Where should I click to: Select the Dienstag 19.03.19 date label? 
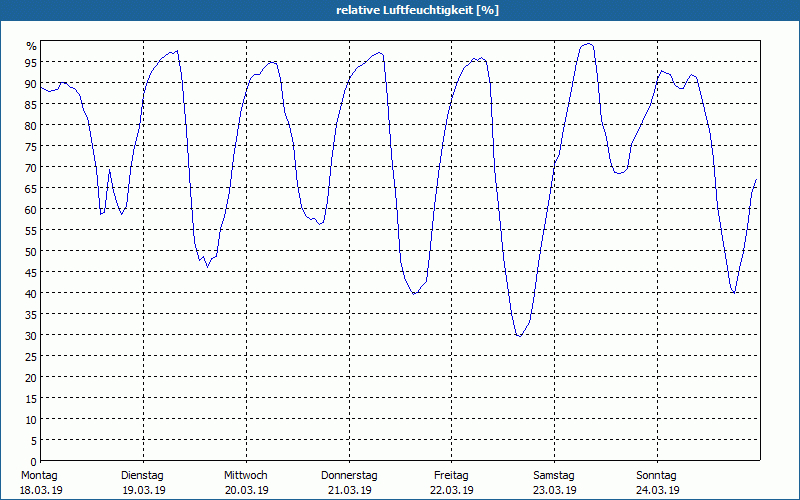[x=143, y=483]
